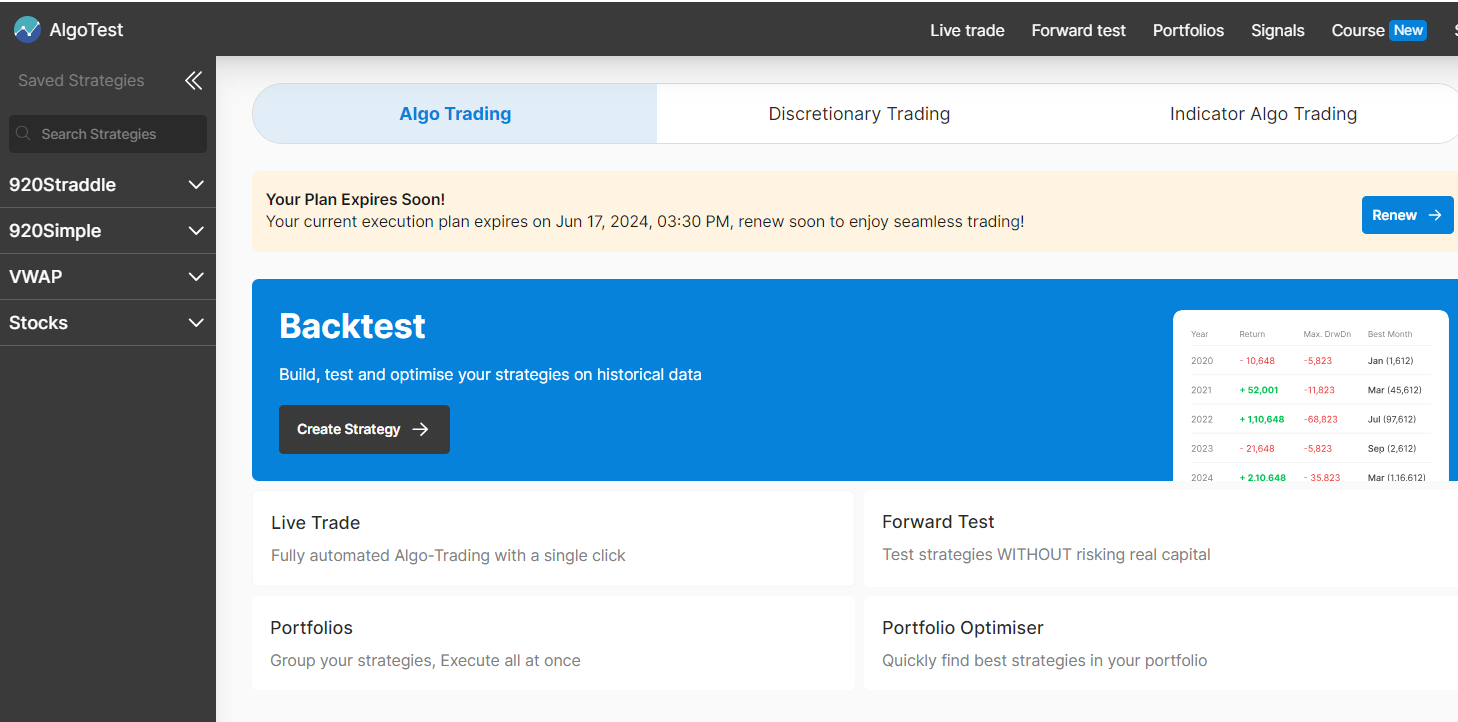Click the Create Strategy button
Image resolution: width=1458 pixels, height=722 pixels.
coord(364,429)
